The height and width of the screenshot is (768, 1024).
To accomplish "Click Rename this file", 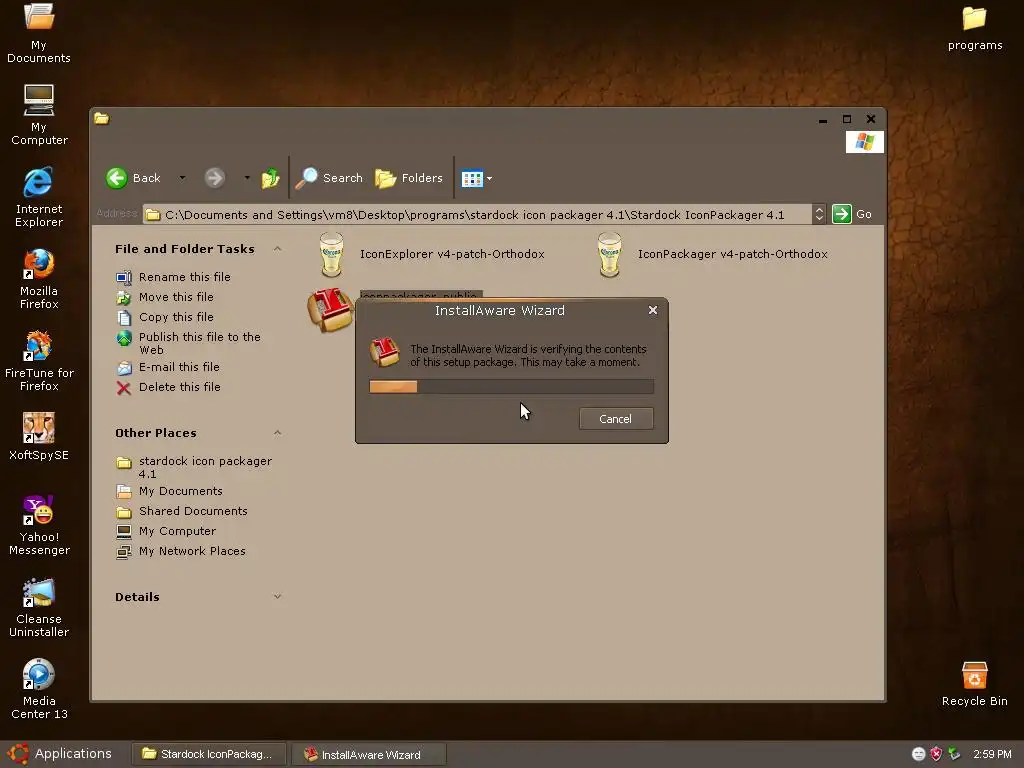I will click(x=174, y=277).
